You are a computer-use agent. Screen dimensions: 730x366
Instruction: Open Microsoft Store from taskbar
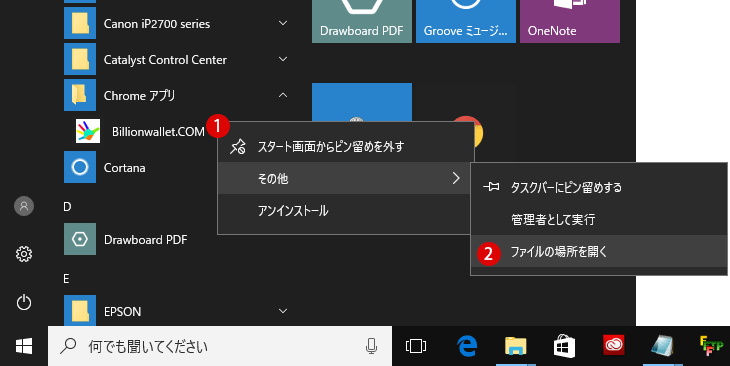564,346
